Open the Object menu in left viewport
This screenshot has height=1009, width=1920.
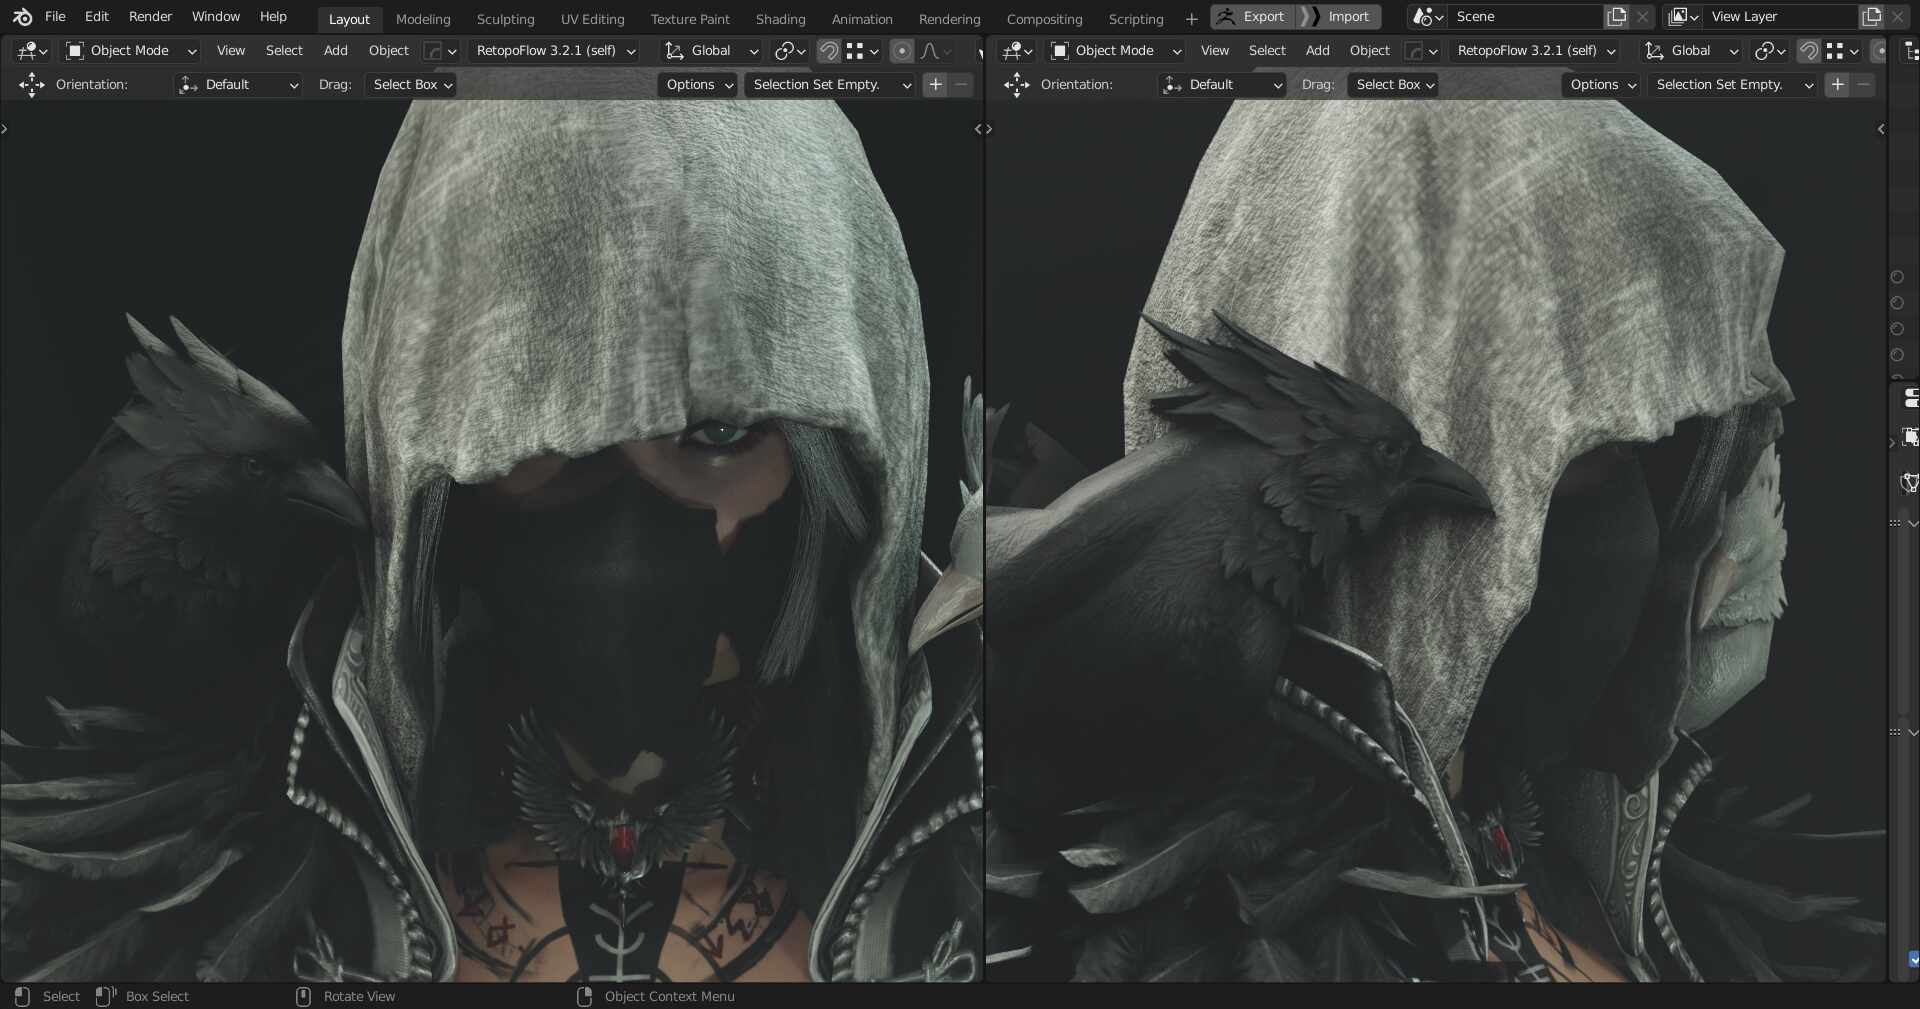tap(388, 51)
